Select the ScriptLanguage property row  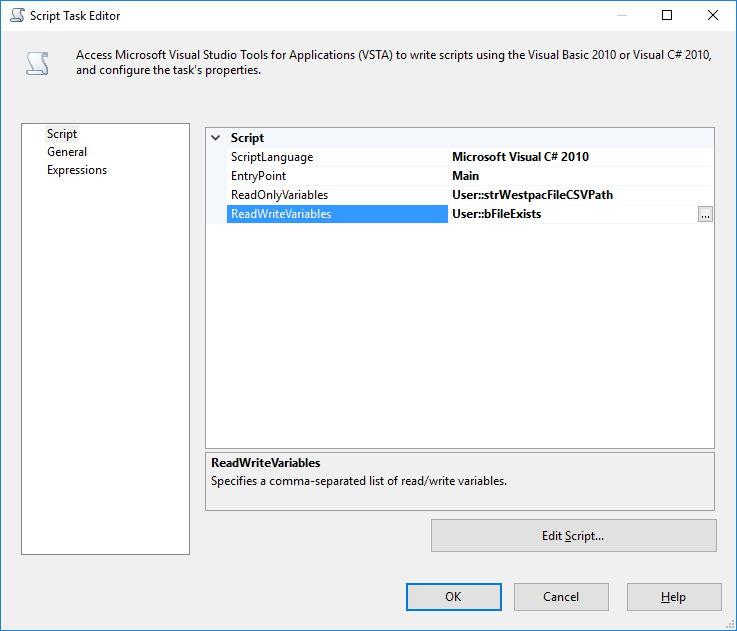pyautogui.click(x=272, y=157)
